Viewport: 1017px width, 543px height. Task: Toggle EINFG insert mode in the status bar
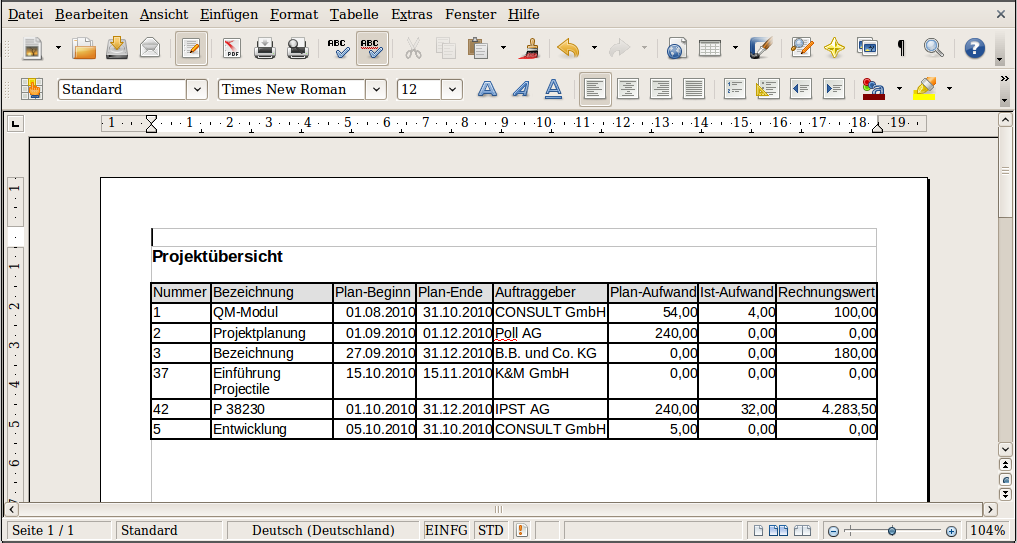(x=446, y=530)
